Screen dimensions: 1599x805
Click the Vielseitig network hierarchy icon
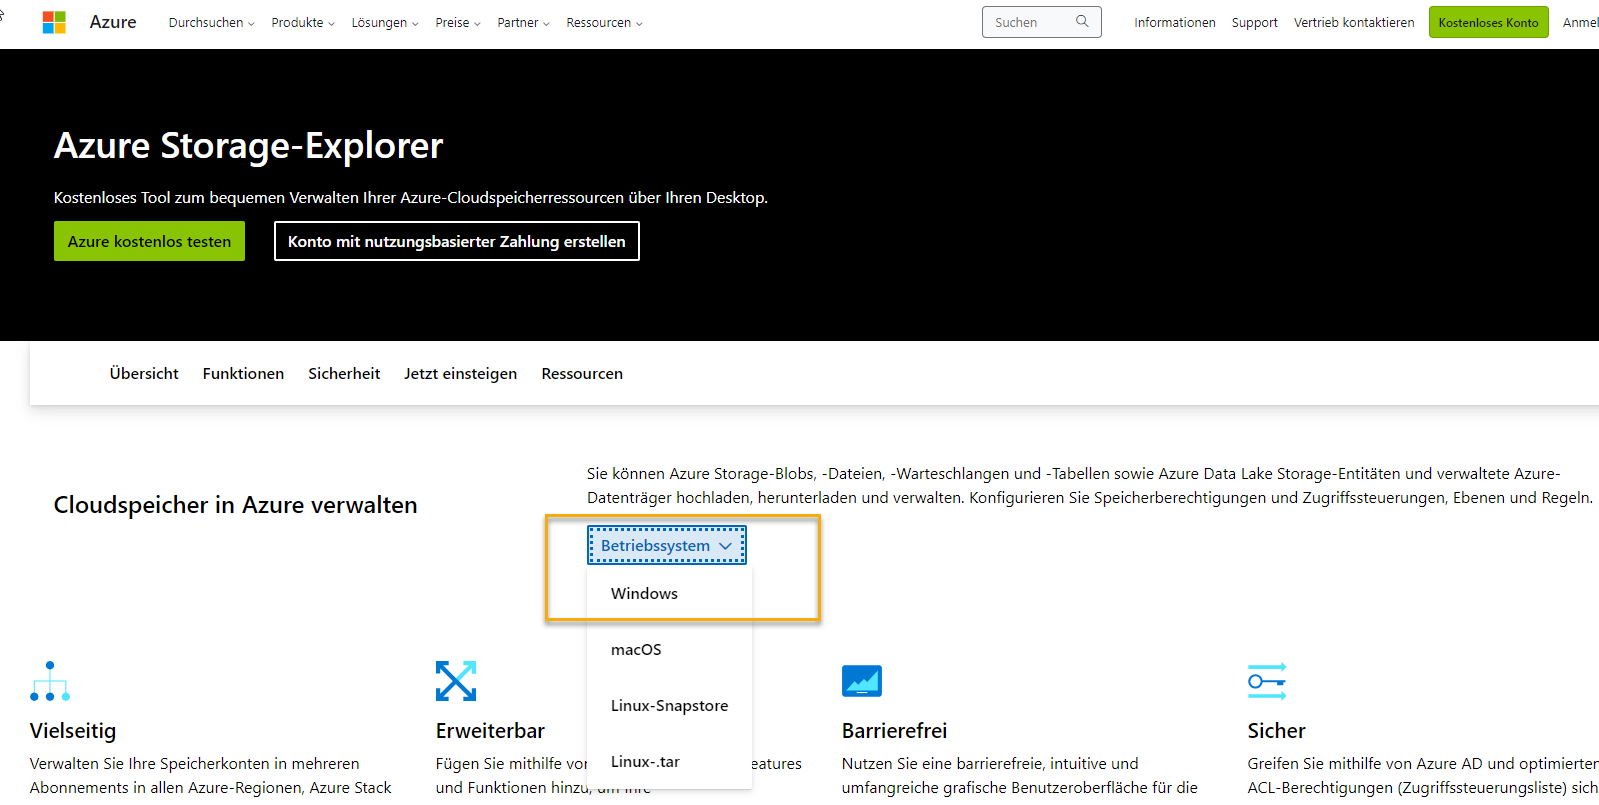50,681
